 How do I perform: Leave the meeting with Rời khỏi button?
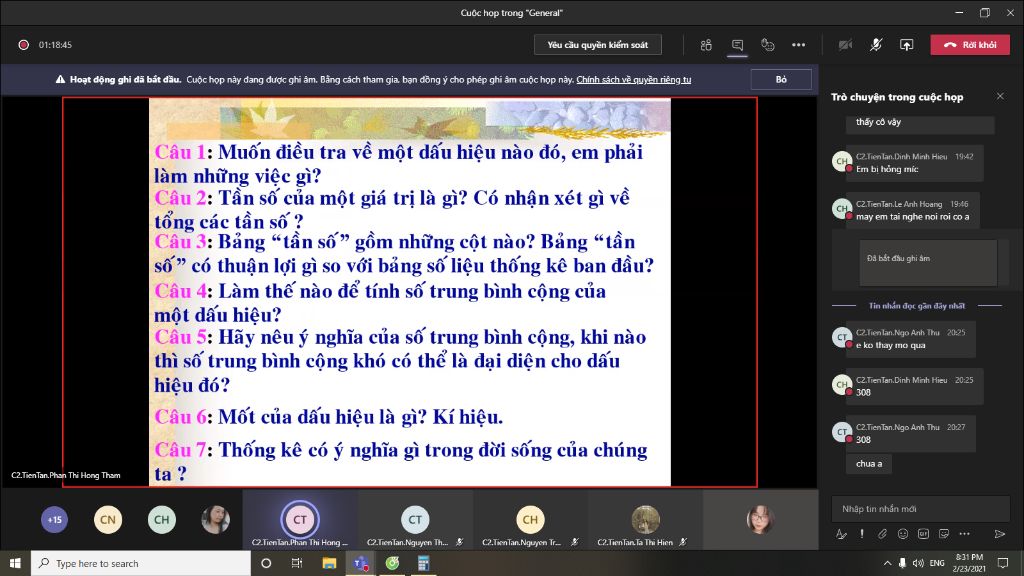[970, 45]
